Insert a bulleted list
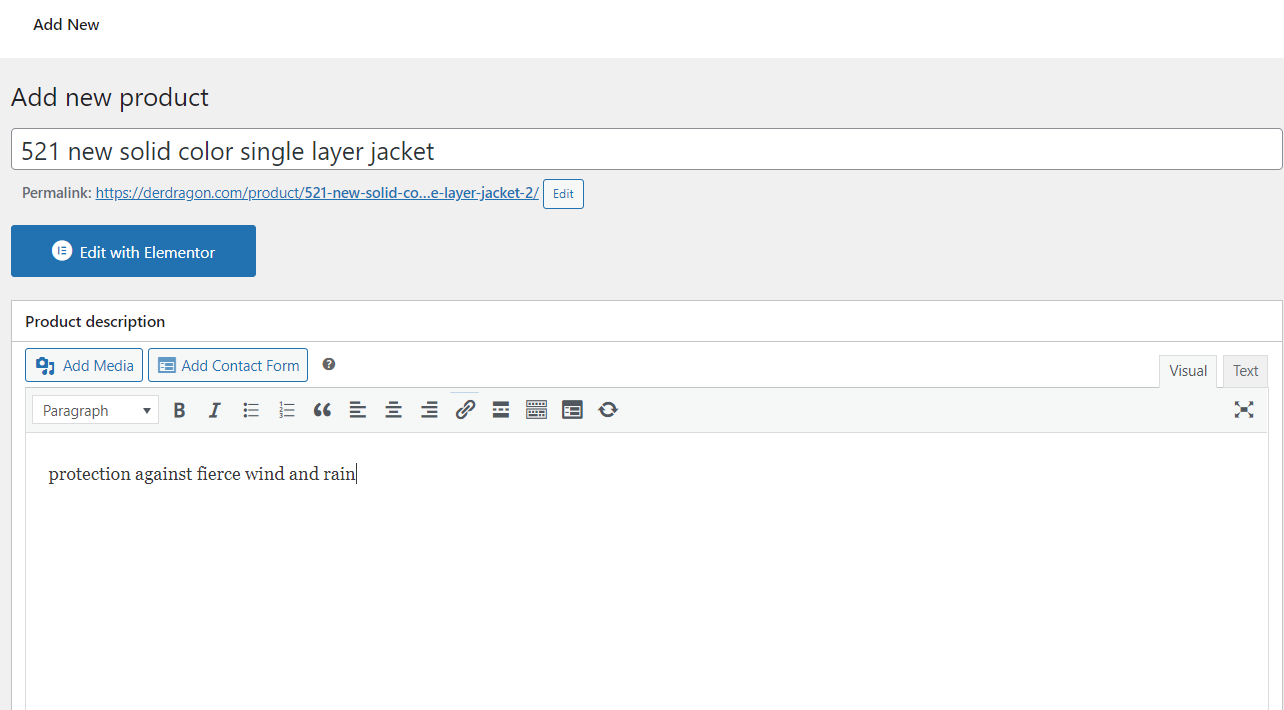This screenshot has height=710, width=1284. pos(251,410)
